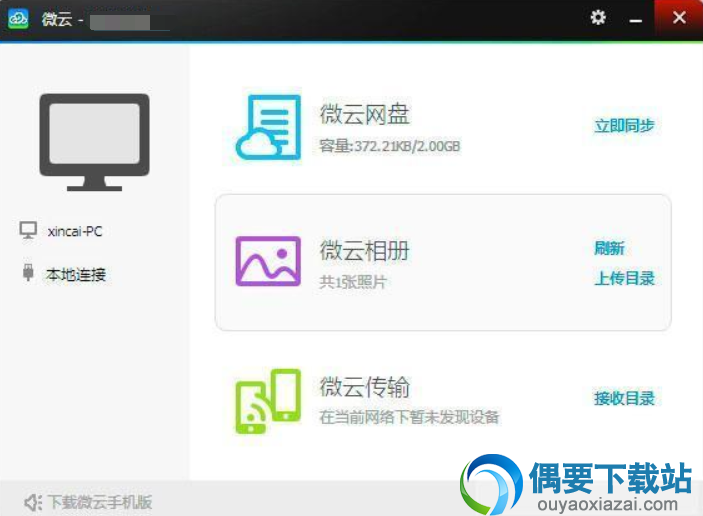The width and height of the screenshot is (703, 516).
Task: Open 上传目录 upload folder link
Action: coord(624,278)
